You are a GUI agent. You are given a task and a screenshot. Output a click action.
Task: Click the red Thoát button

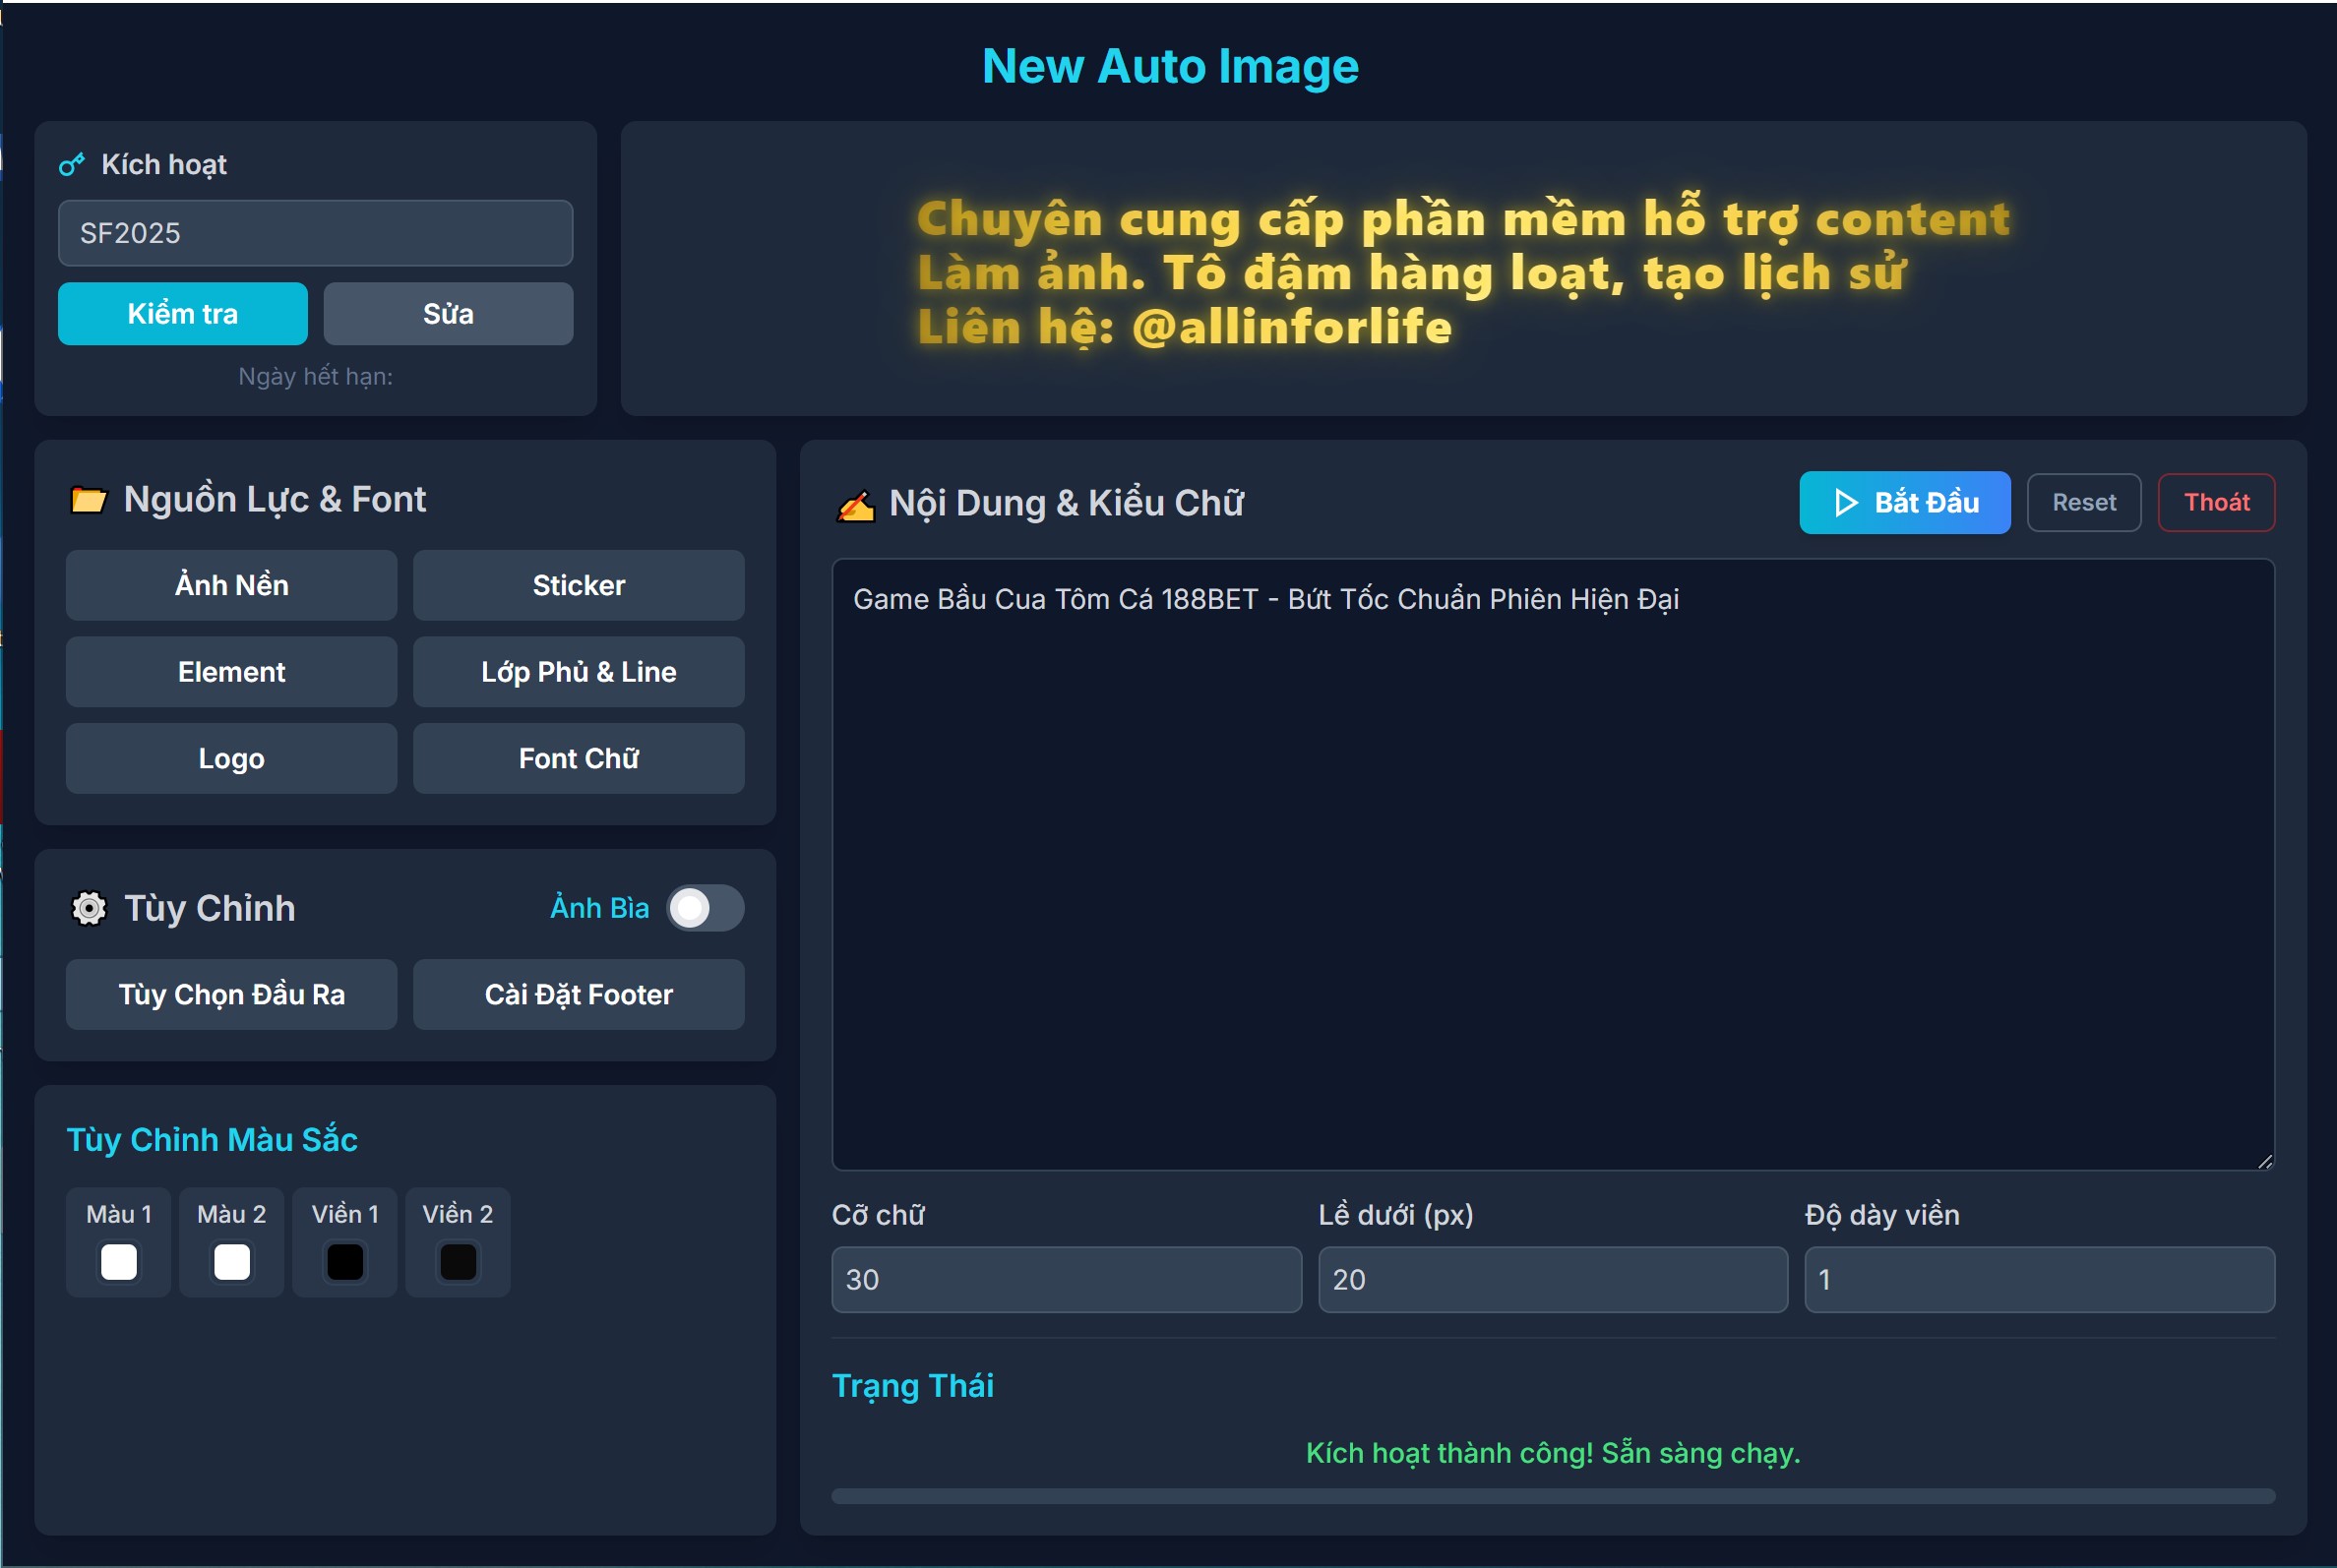2215,503
